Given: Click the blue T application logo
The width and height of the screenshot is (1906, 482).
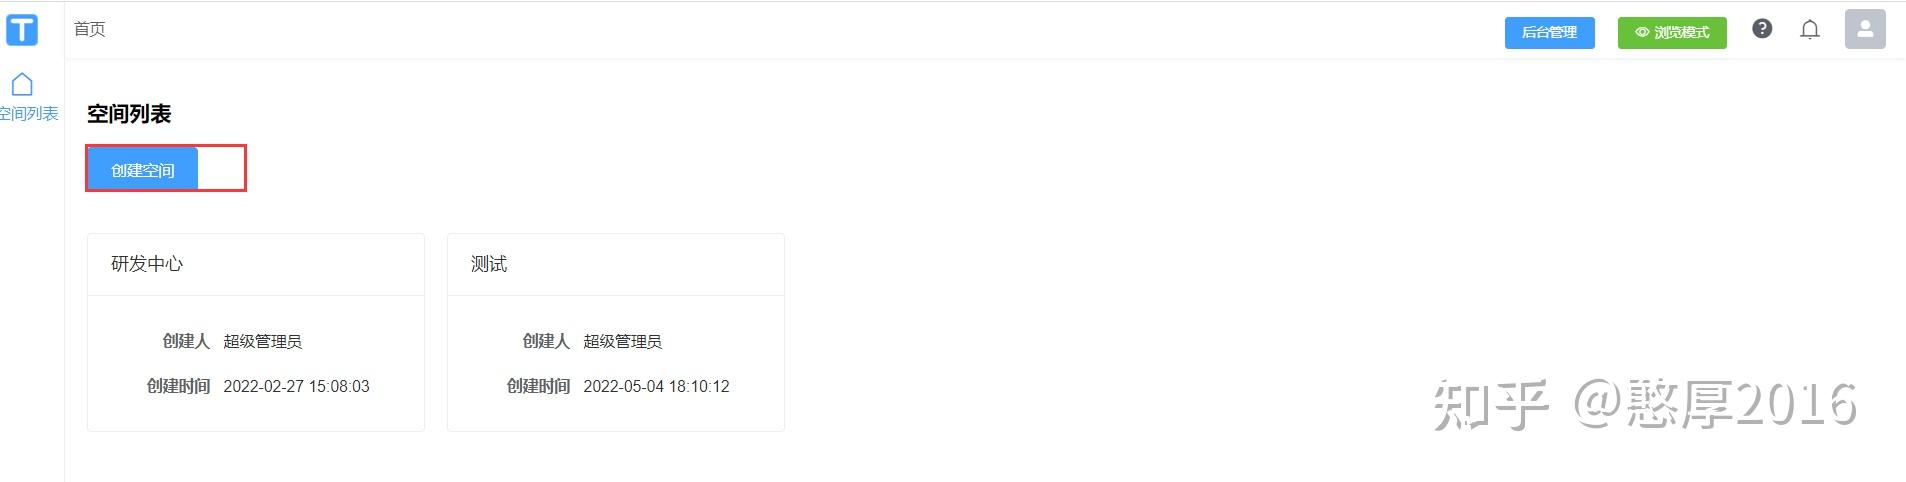Looking at the screenshot, I should click(22, 30).
